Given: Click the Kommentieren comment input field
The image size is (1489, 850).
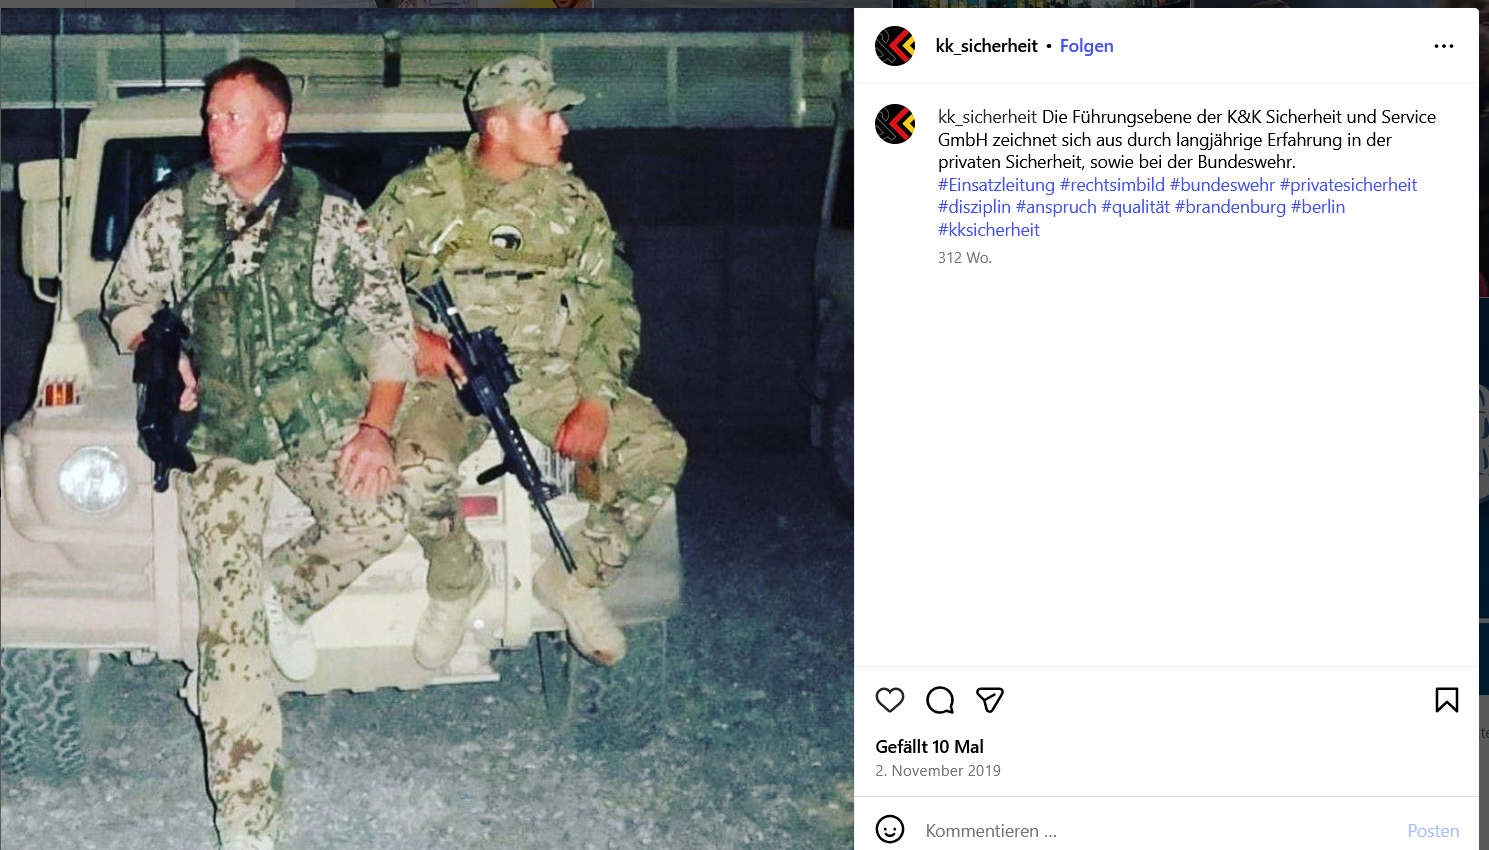Looking at the screenshot, I should (1160, 831).
